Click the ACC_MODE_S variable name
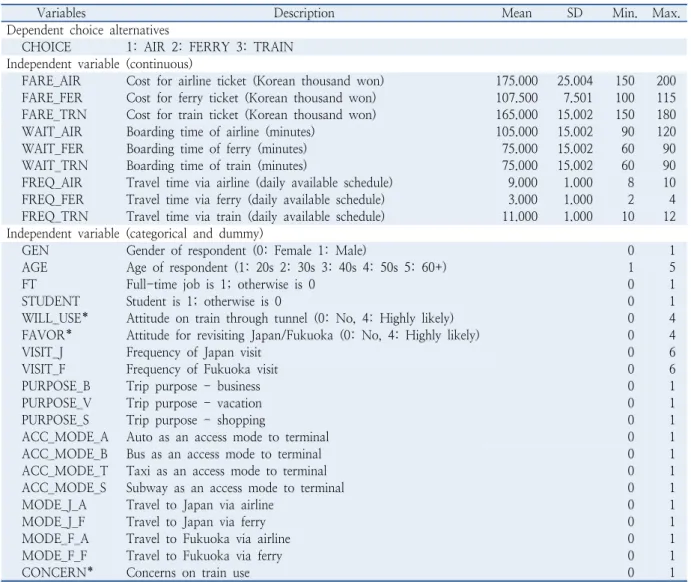The image size is (691, 582). coord(64,488)
